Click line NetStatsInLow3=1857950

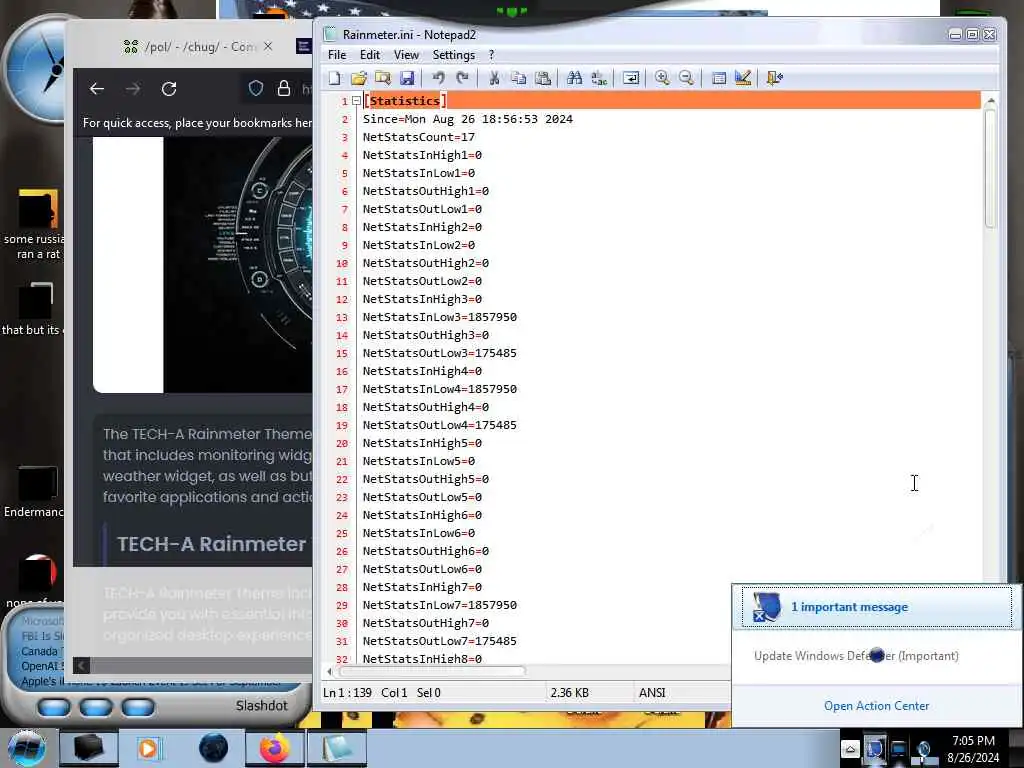coord(440,317)
